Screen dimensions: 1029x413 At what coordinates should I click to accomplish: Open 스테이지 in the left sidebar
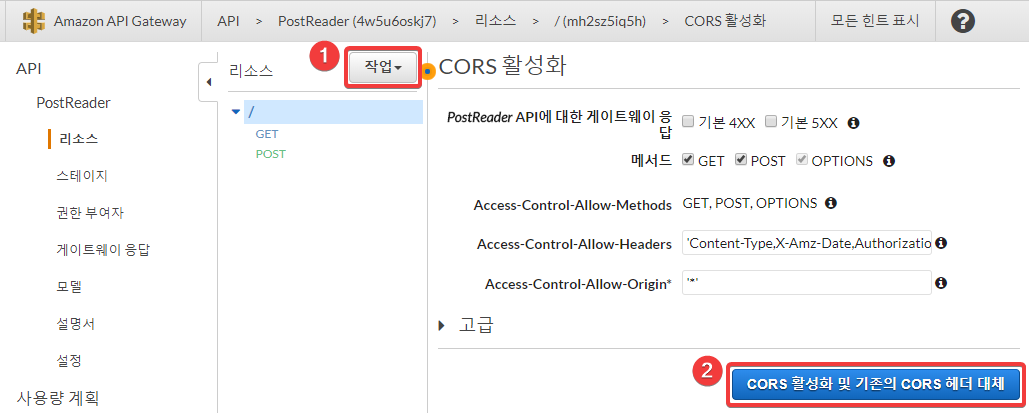pyautogui.click(x=83, y=176)
